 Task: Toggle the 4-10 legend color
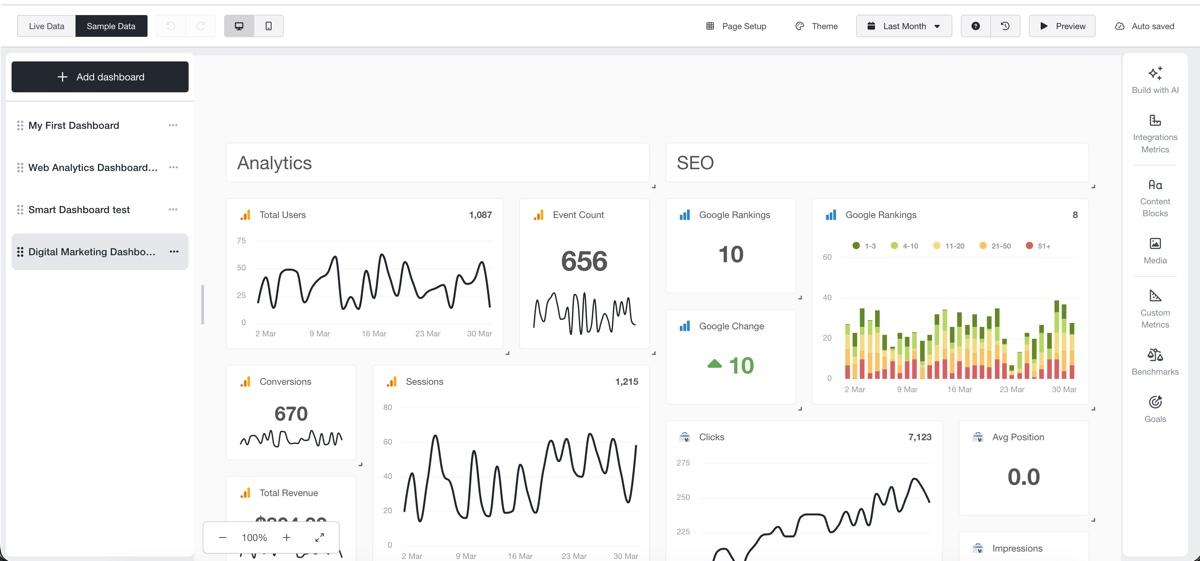point(895,246)
